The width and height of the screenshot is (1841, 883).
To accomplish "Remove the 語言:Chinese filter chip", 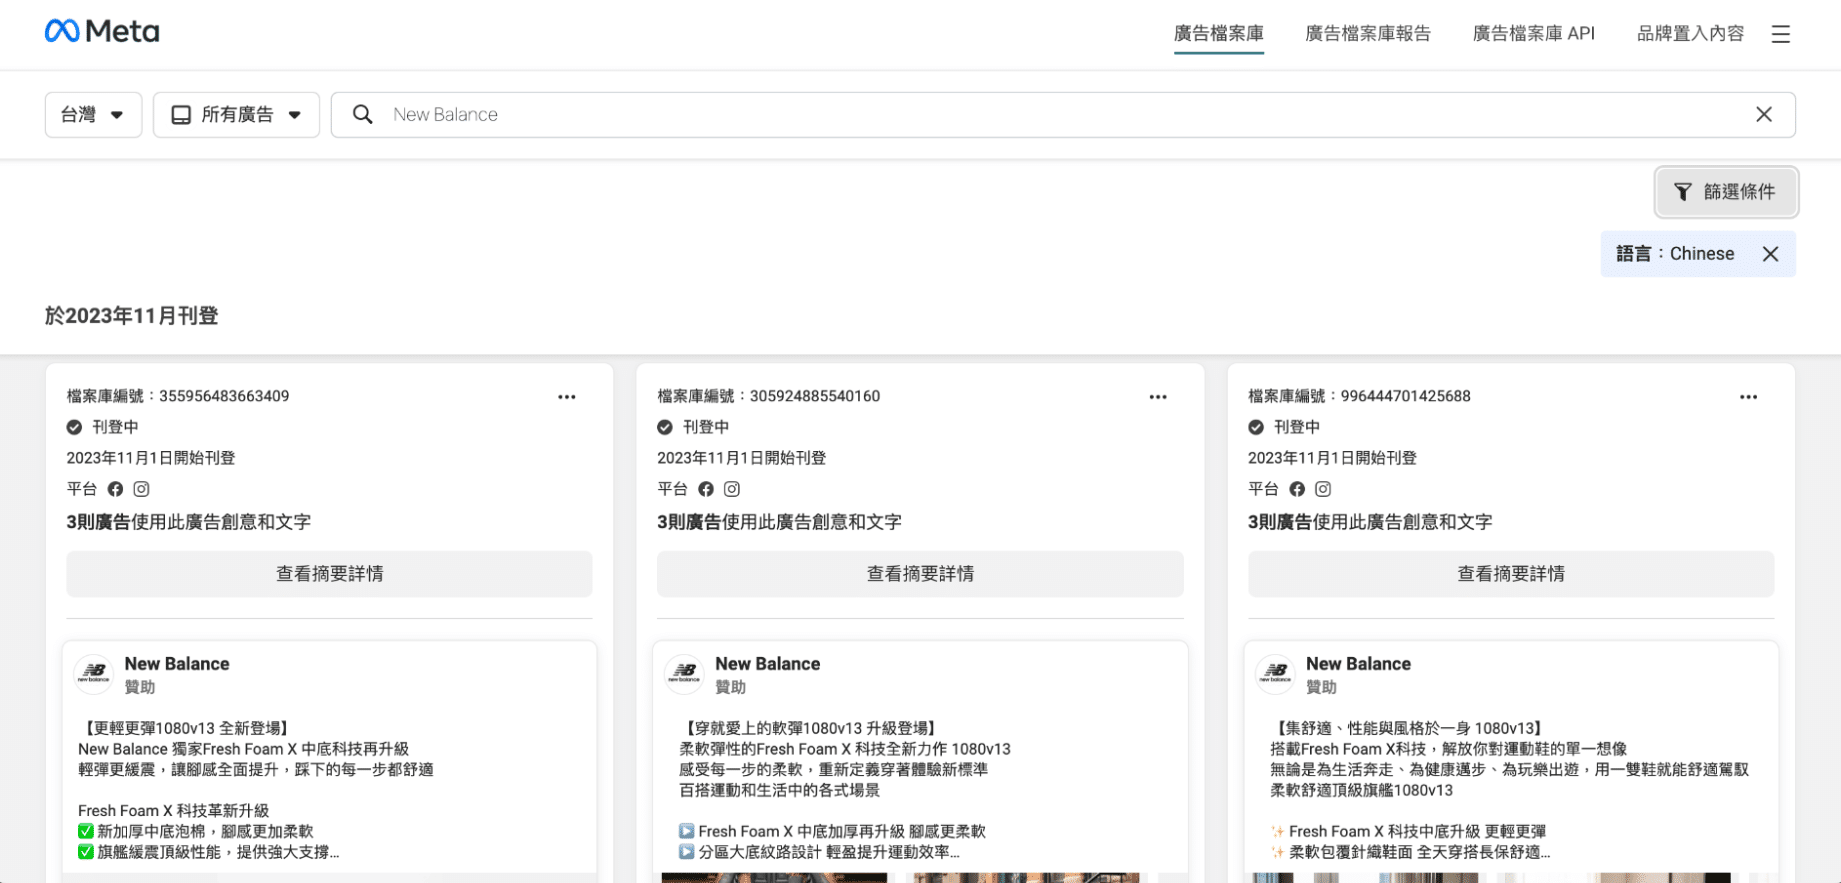I will coord(1770,254).
